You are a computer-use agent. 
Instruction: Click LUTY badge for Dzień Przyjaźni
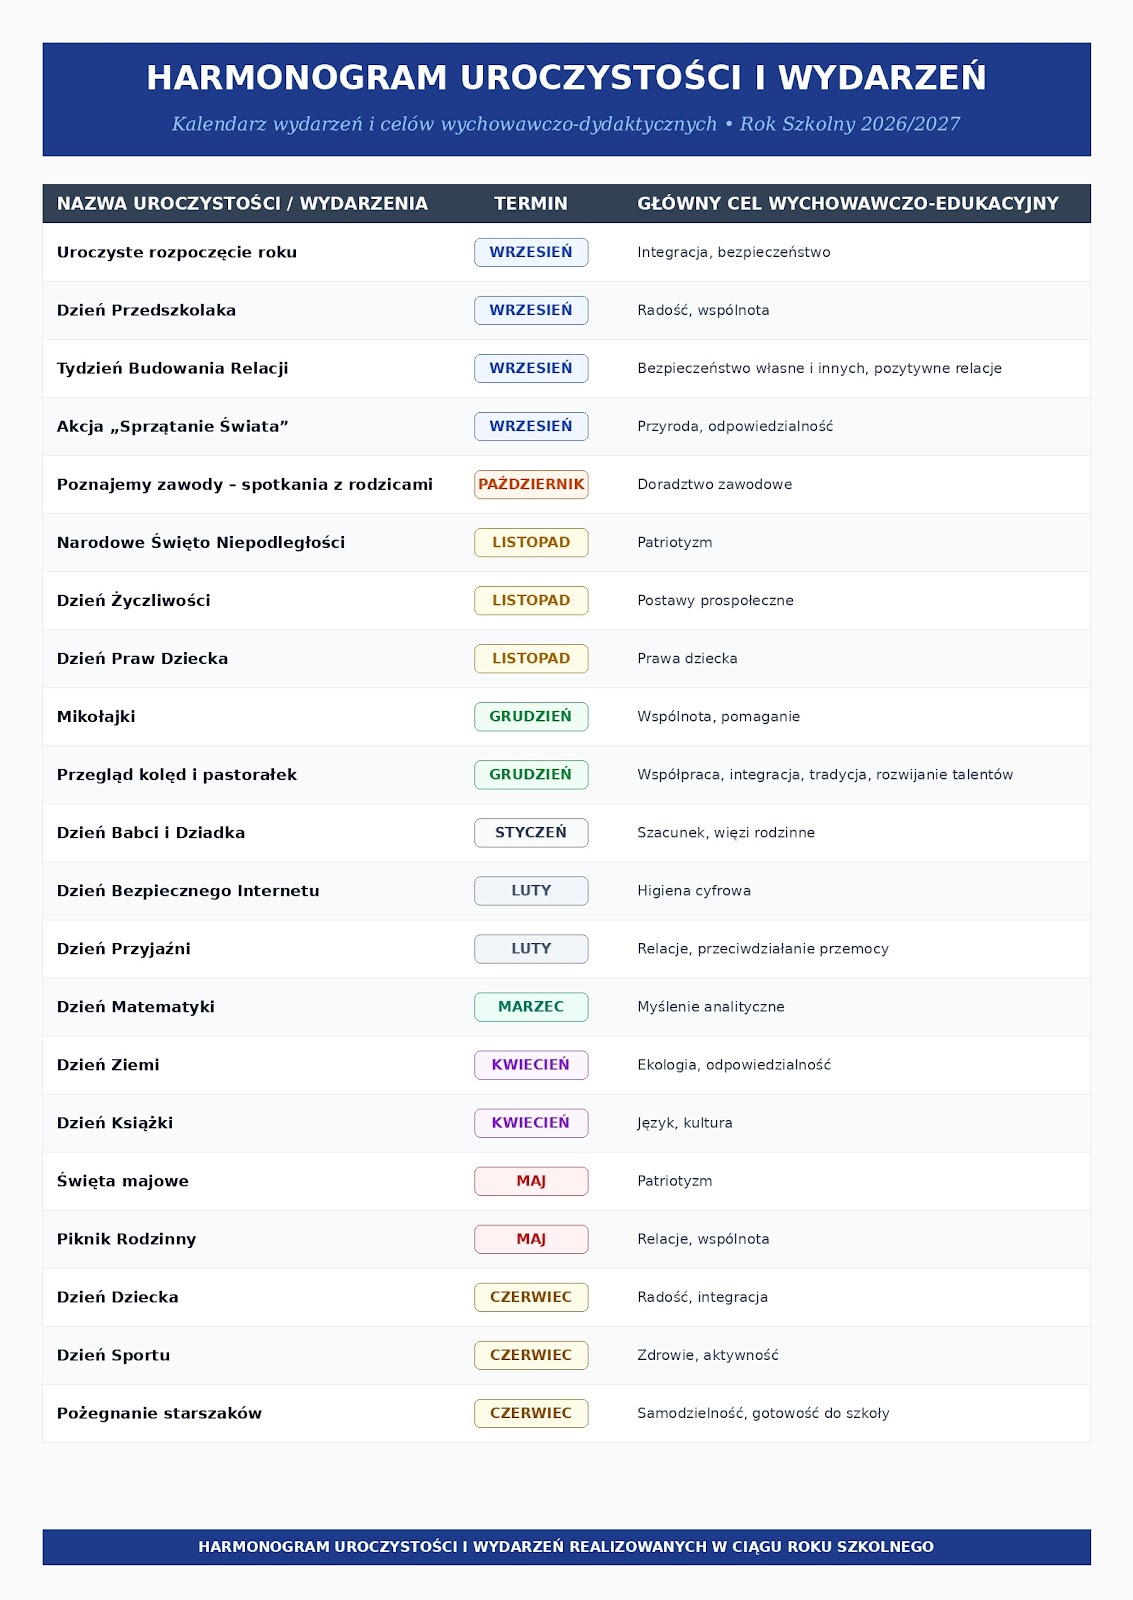coord(531,948)
